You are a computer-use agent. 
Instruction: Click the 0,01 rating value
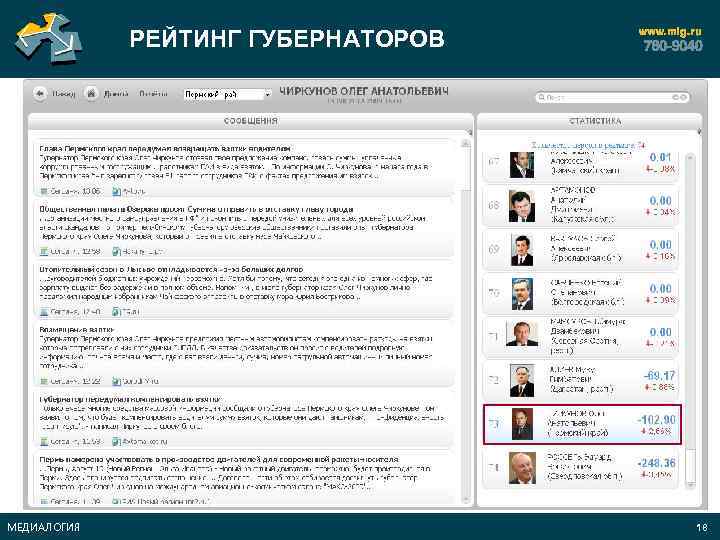[661, 157]
